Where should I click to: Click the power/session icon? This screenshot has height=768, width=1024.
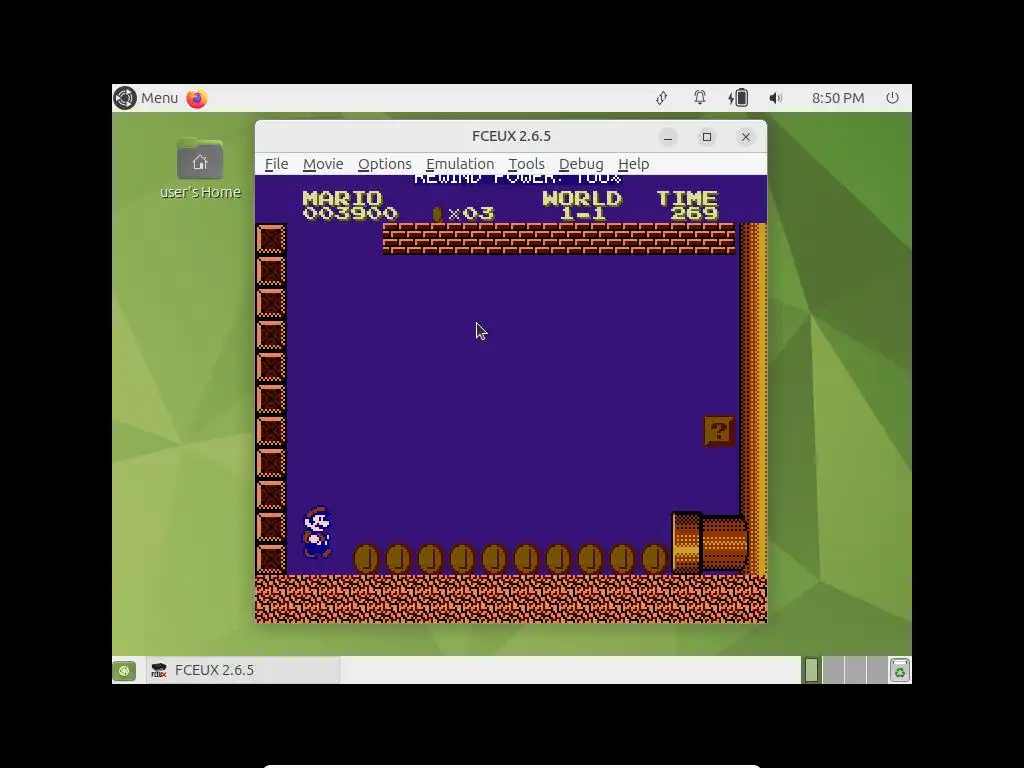pos(892,98)
